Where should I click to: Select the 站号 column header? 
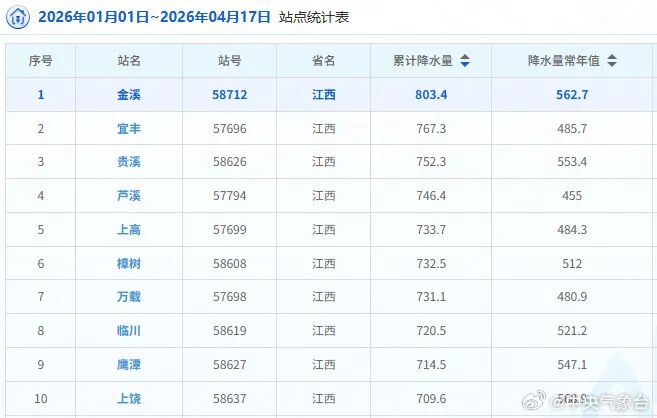[230, 61]
